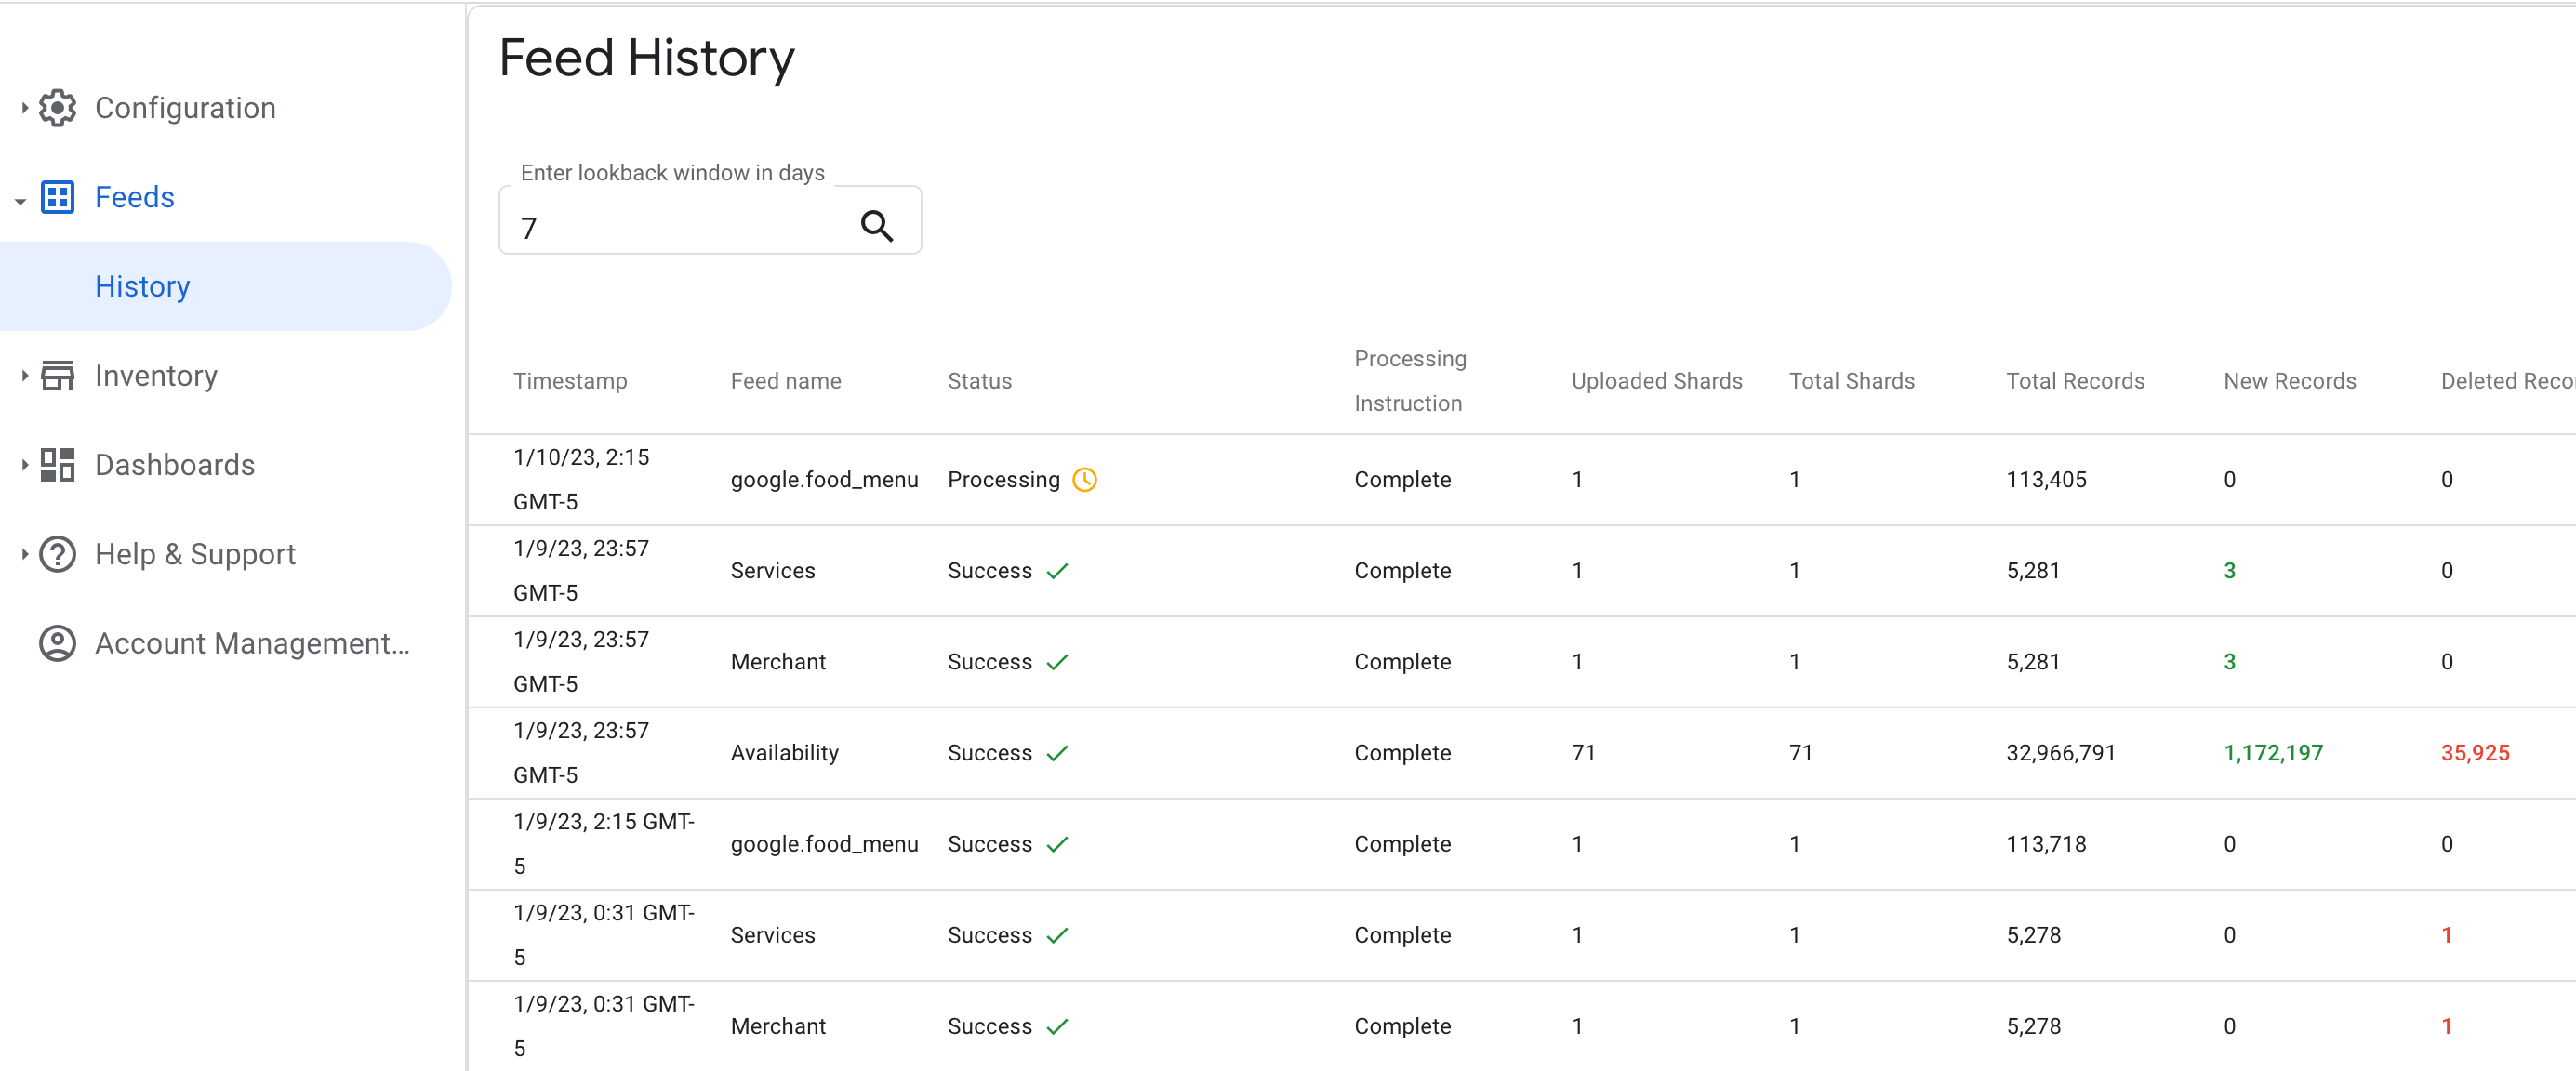This screenshot has height=1071, width=2576.
Task: Click the Configuration gear icon
Action: pyautogui.click(x=58, y=107)
